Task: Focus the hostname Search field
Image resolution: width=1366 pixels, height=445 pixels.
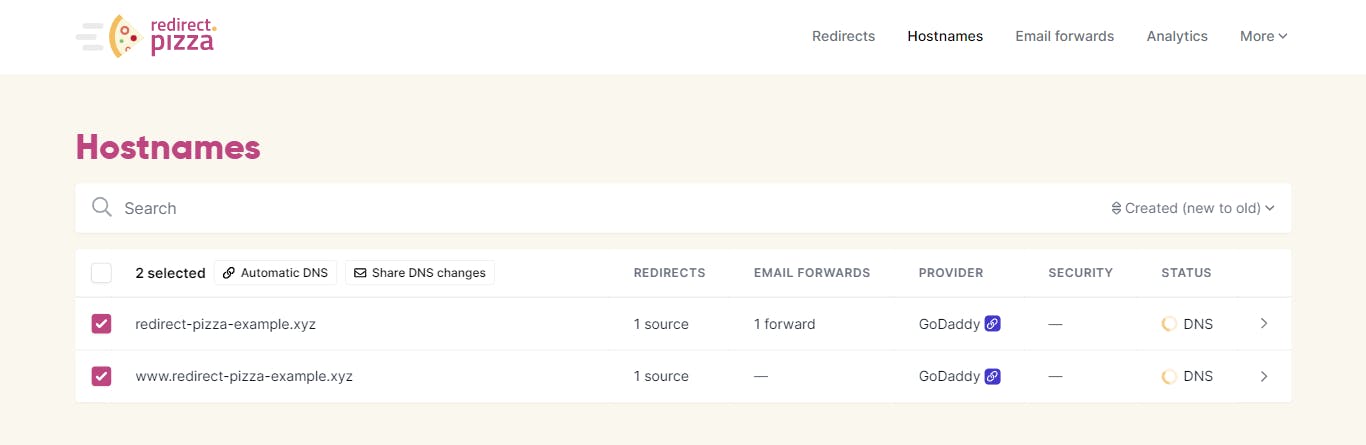Action: click(600, 208)
